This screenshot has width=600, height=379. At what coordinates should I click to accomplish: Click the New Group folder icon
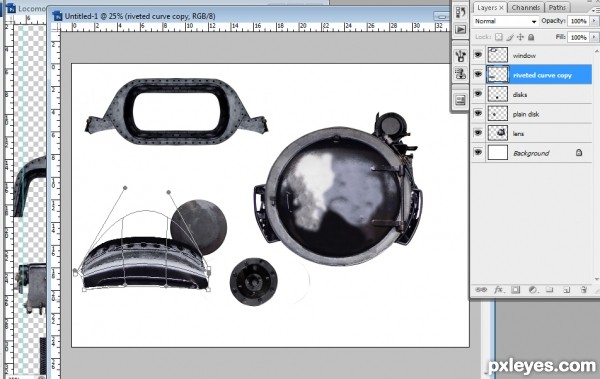coord(549,290)
